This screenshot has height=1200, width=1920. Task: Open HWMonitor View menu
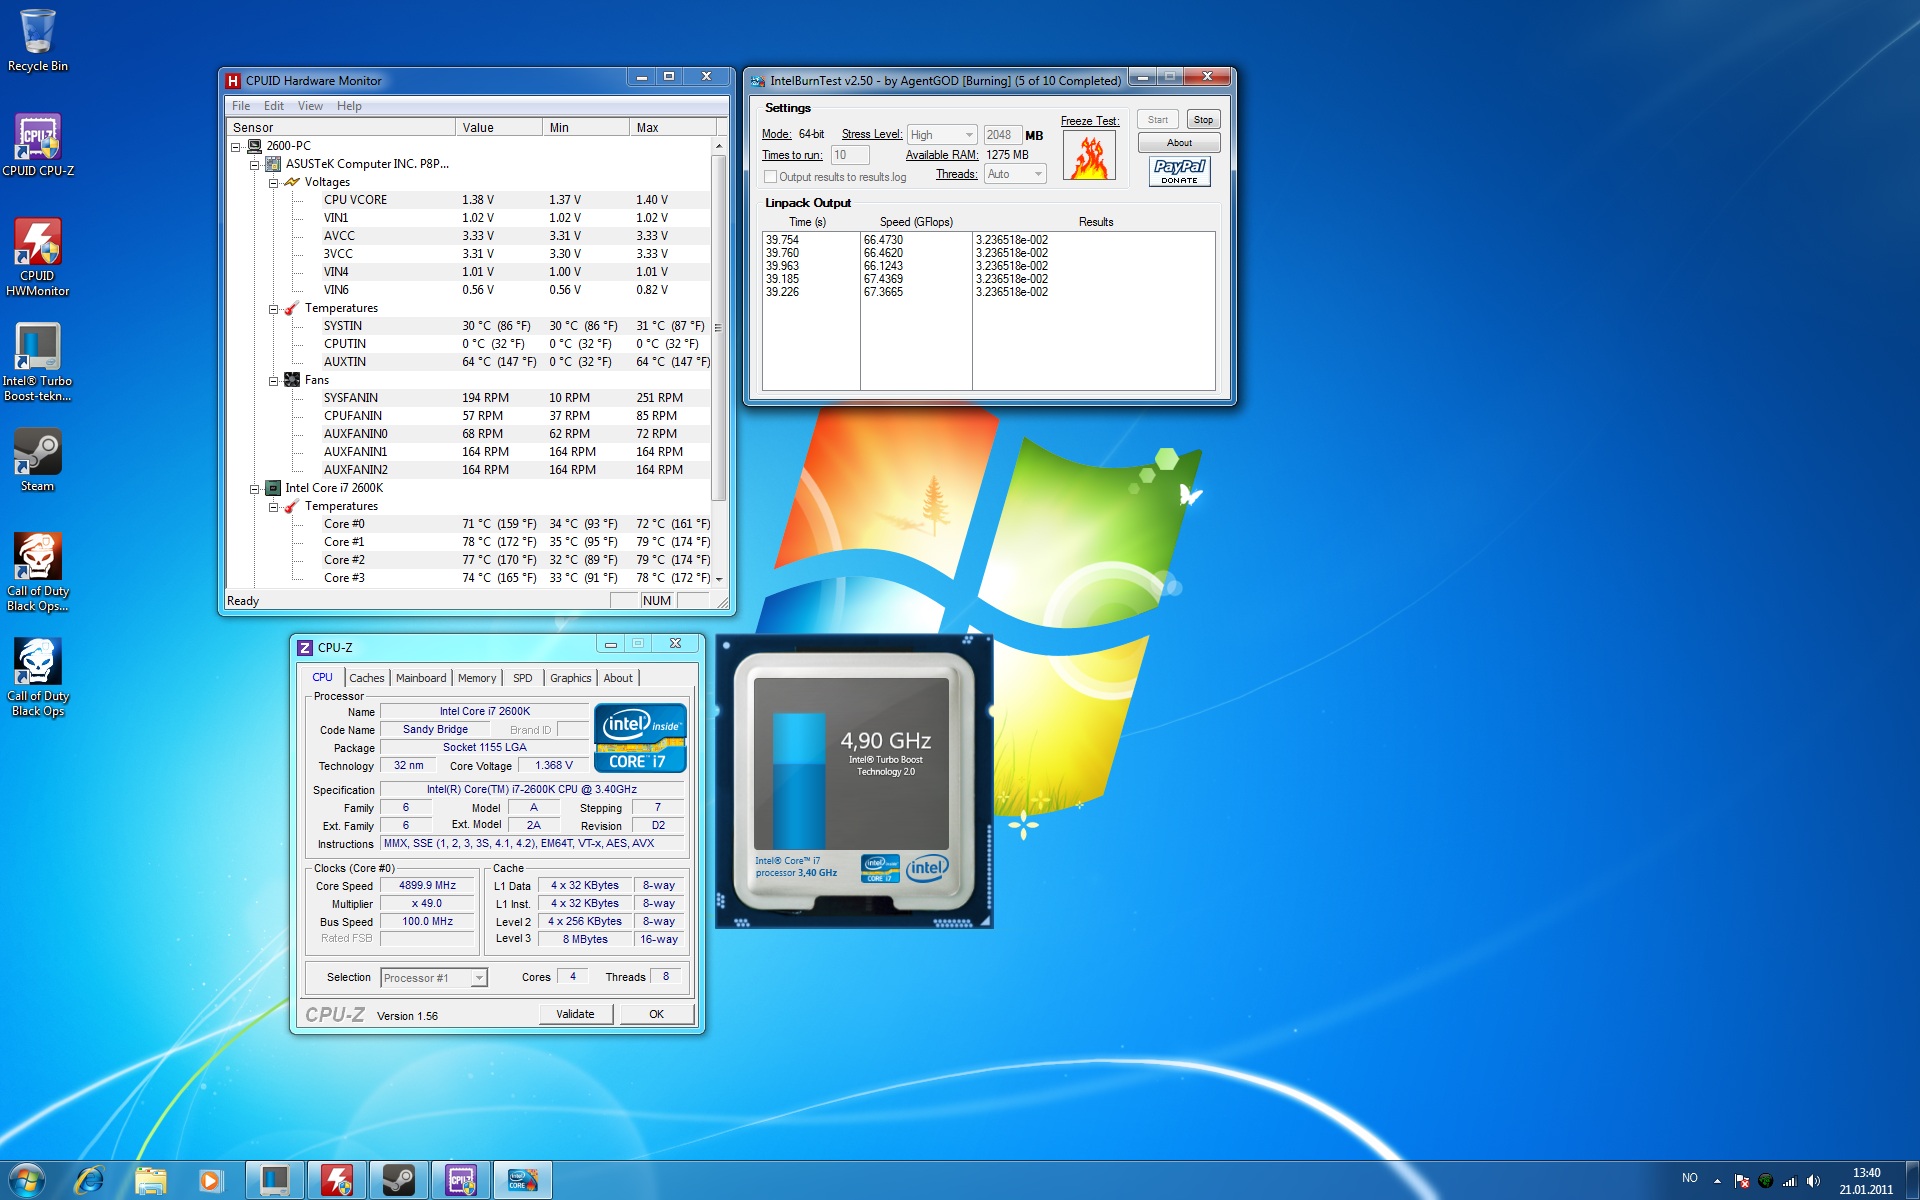(x=310, y=106)
